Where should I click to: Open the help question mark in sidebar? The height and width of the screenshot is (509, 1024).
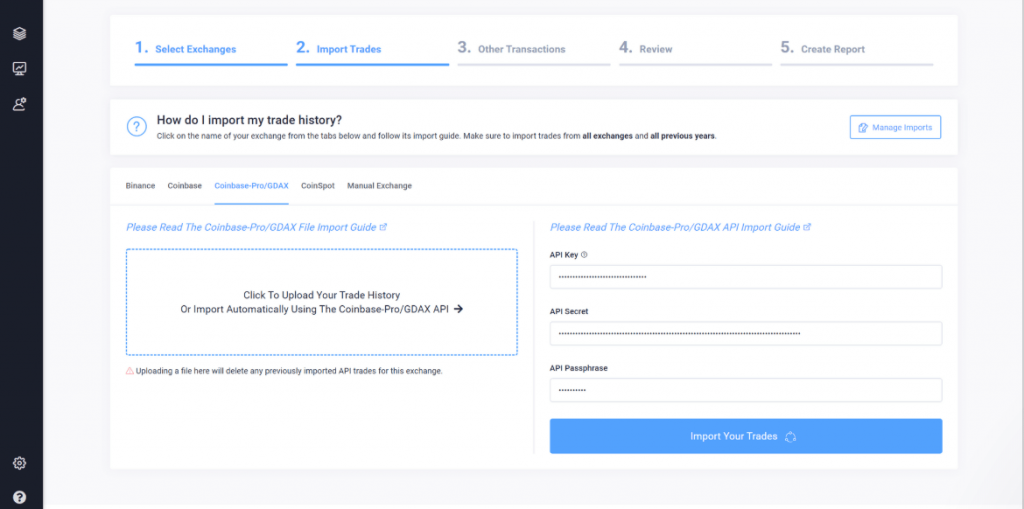coord(20,497)
